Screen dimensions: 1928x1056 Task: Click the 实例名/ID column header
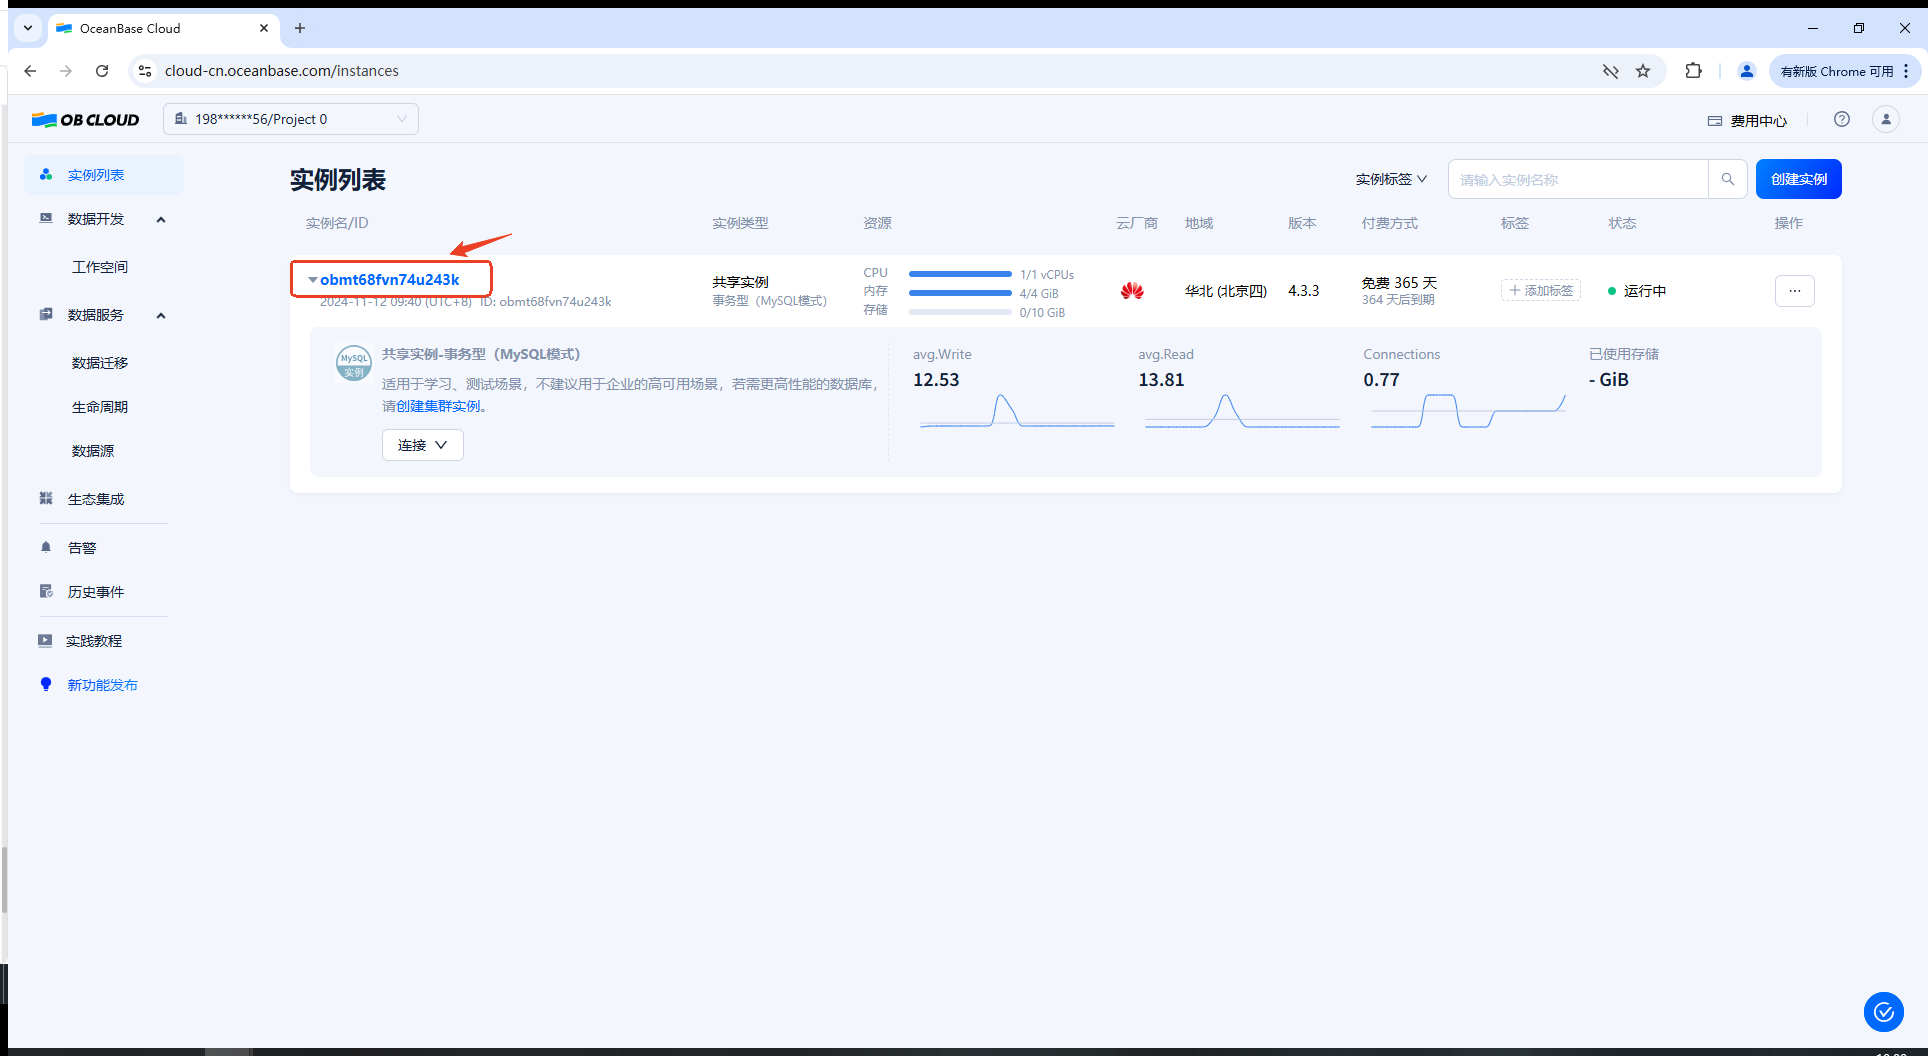[337, 223]
